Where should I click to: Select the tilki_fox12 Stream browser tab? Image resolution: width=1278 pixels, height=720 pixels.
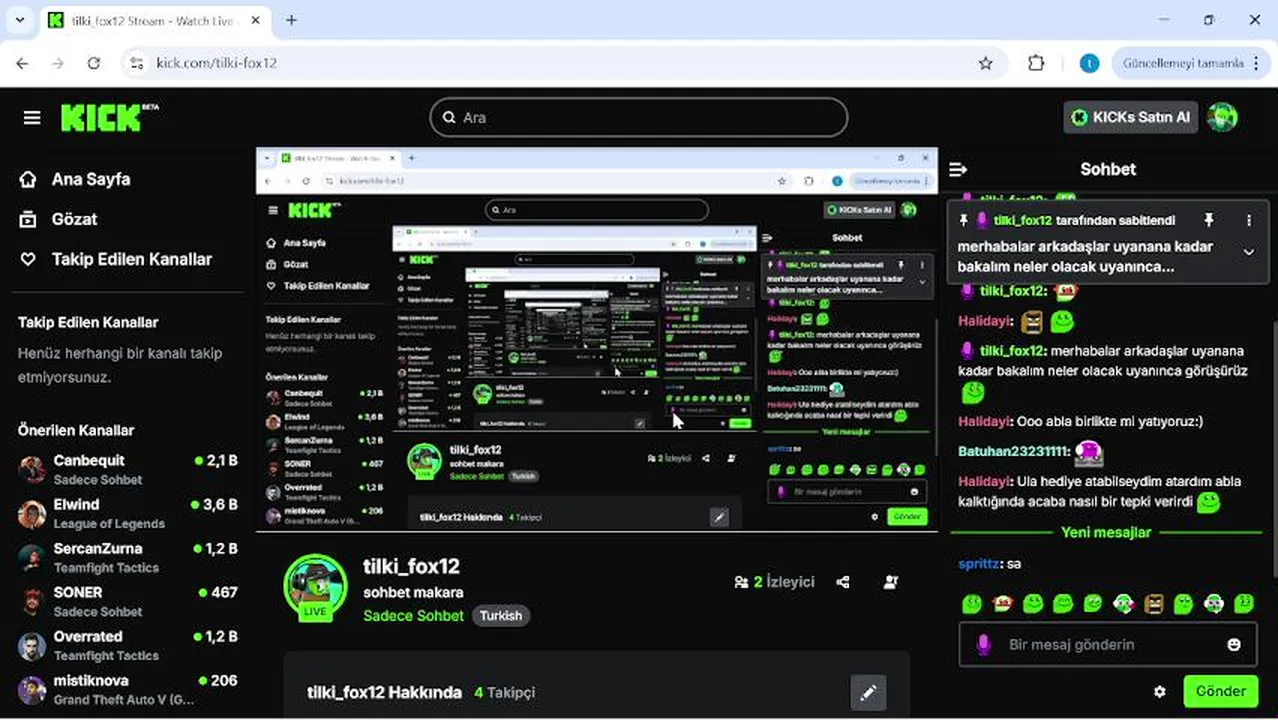click(x=157, y=21)
